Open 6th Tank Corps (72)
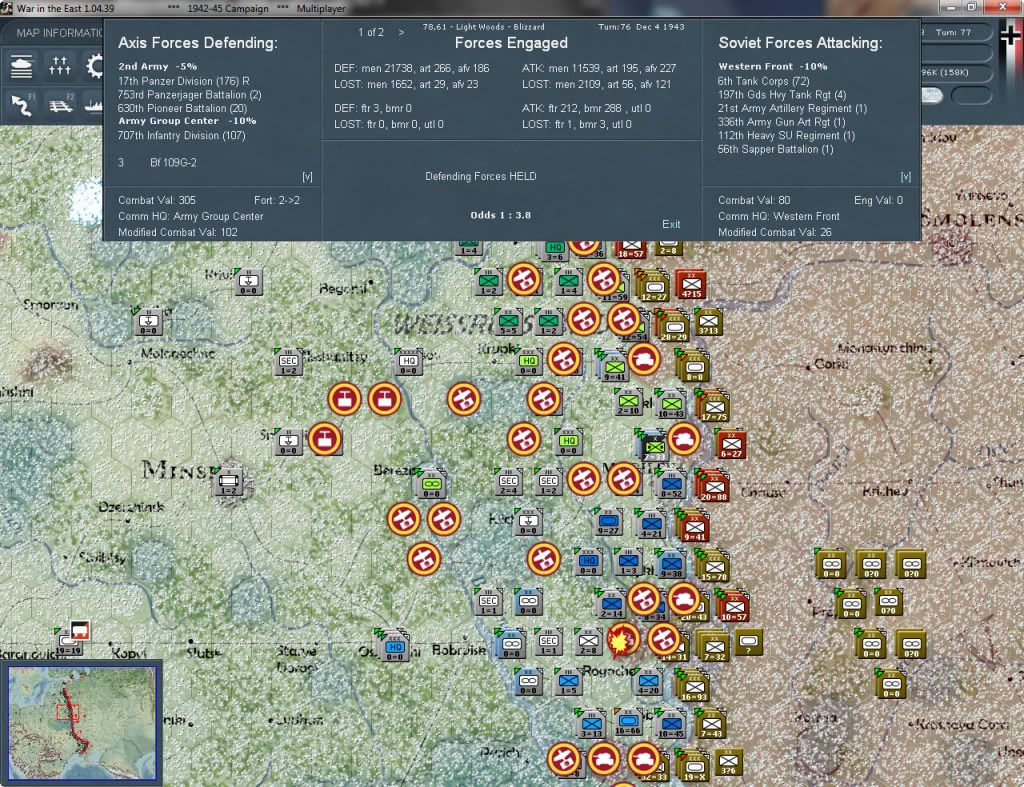This screenshot has width=1024, height=787. 763,81
